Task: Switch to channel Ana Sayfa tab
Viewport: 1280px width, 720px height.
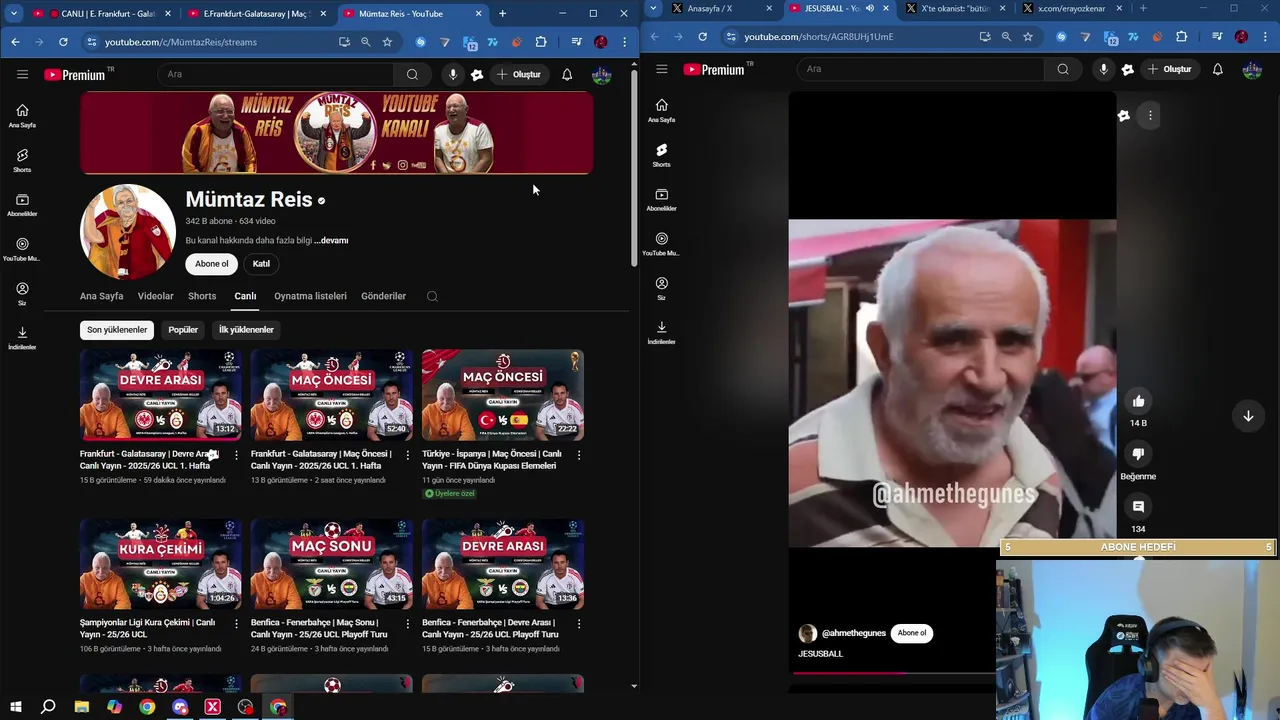Action: click(x=101, y=296)
